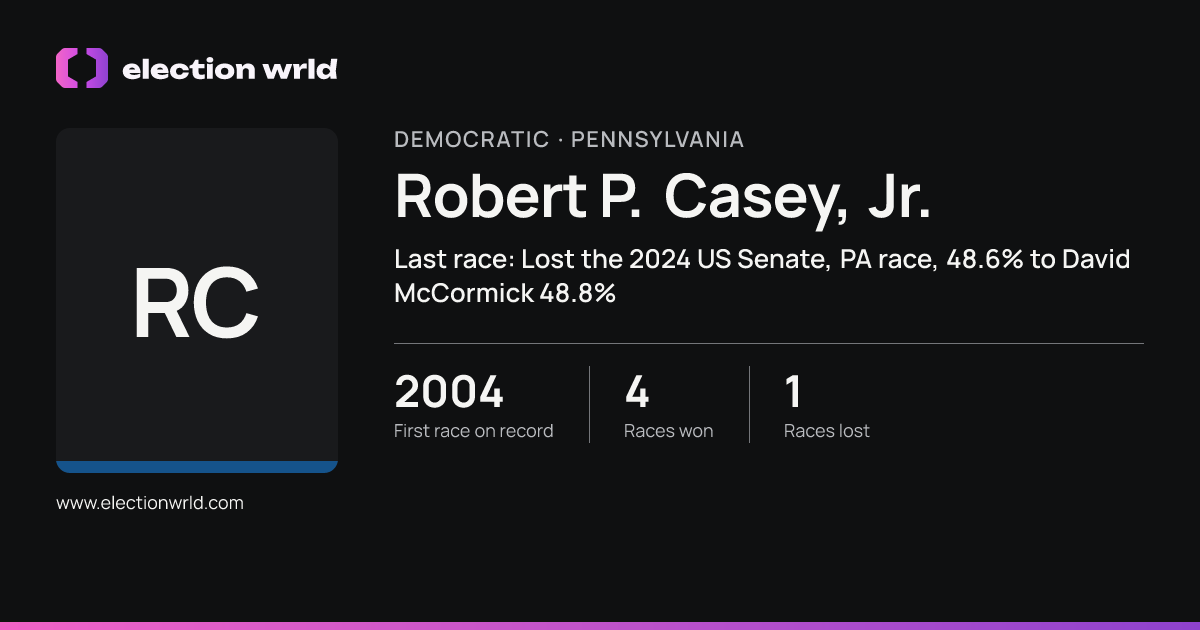
Task: Click the Races lost label
Action: click(827, 431)
